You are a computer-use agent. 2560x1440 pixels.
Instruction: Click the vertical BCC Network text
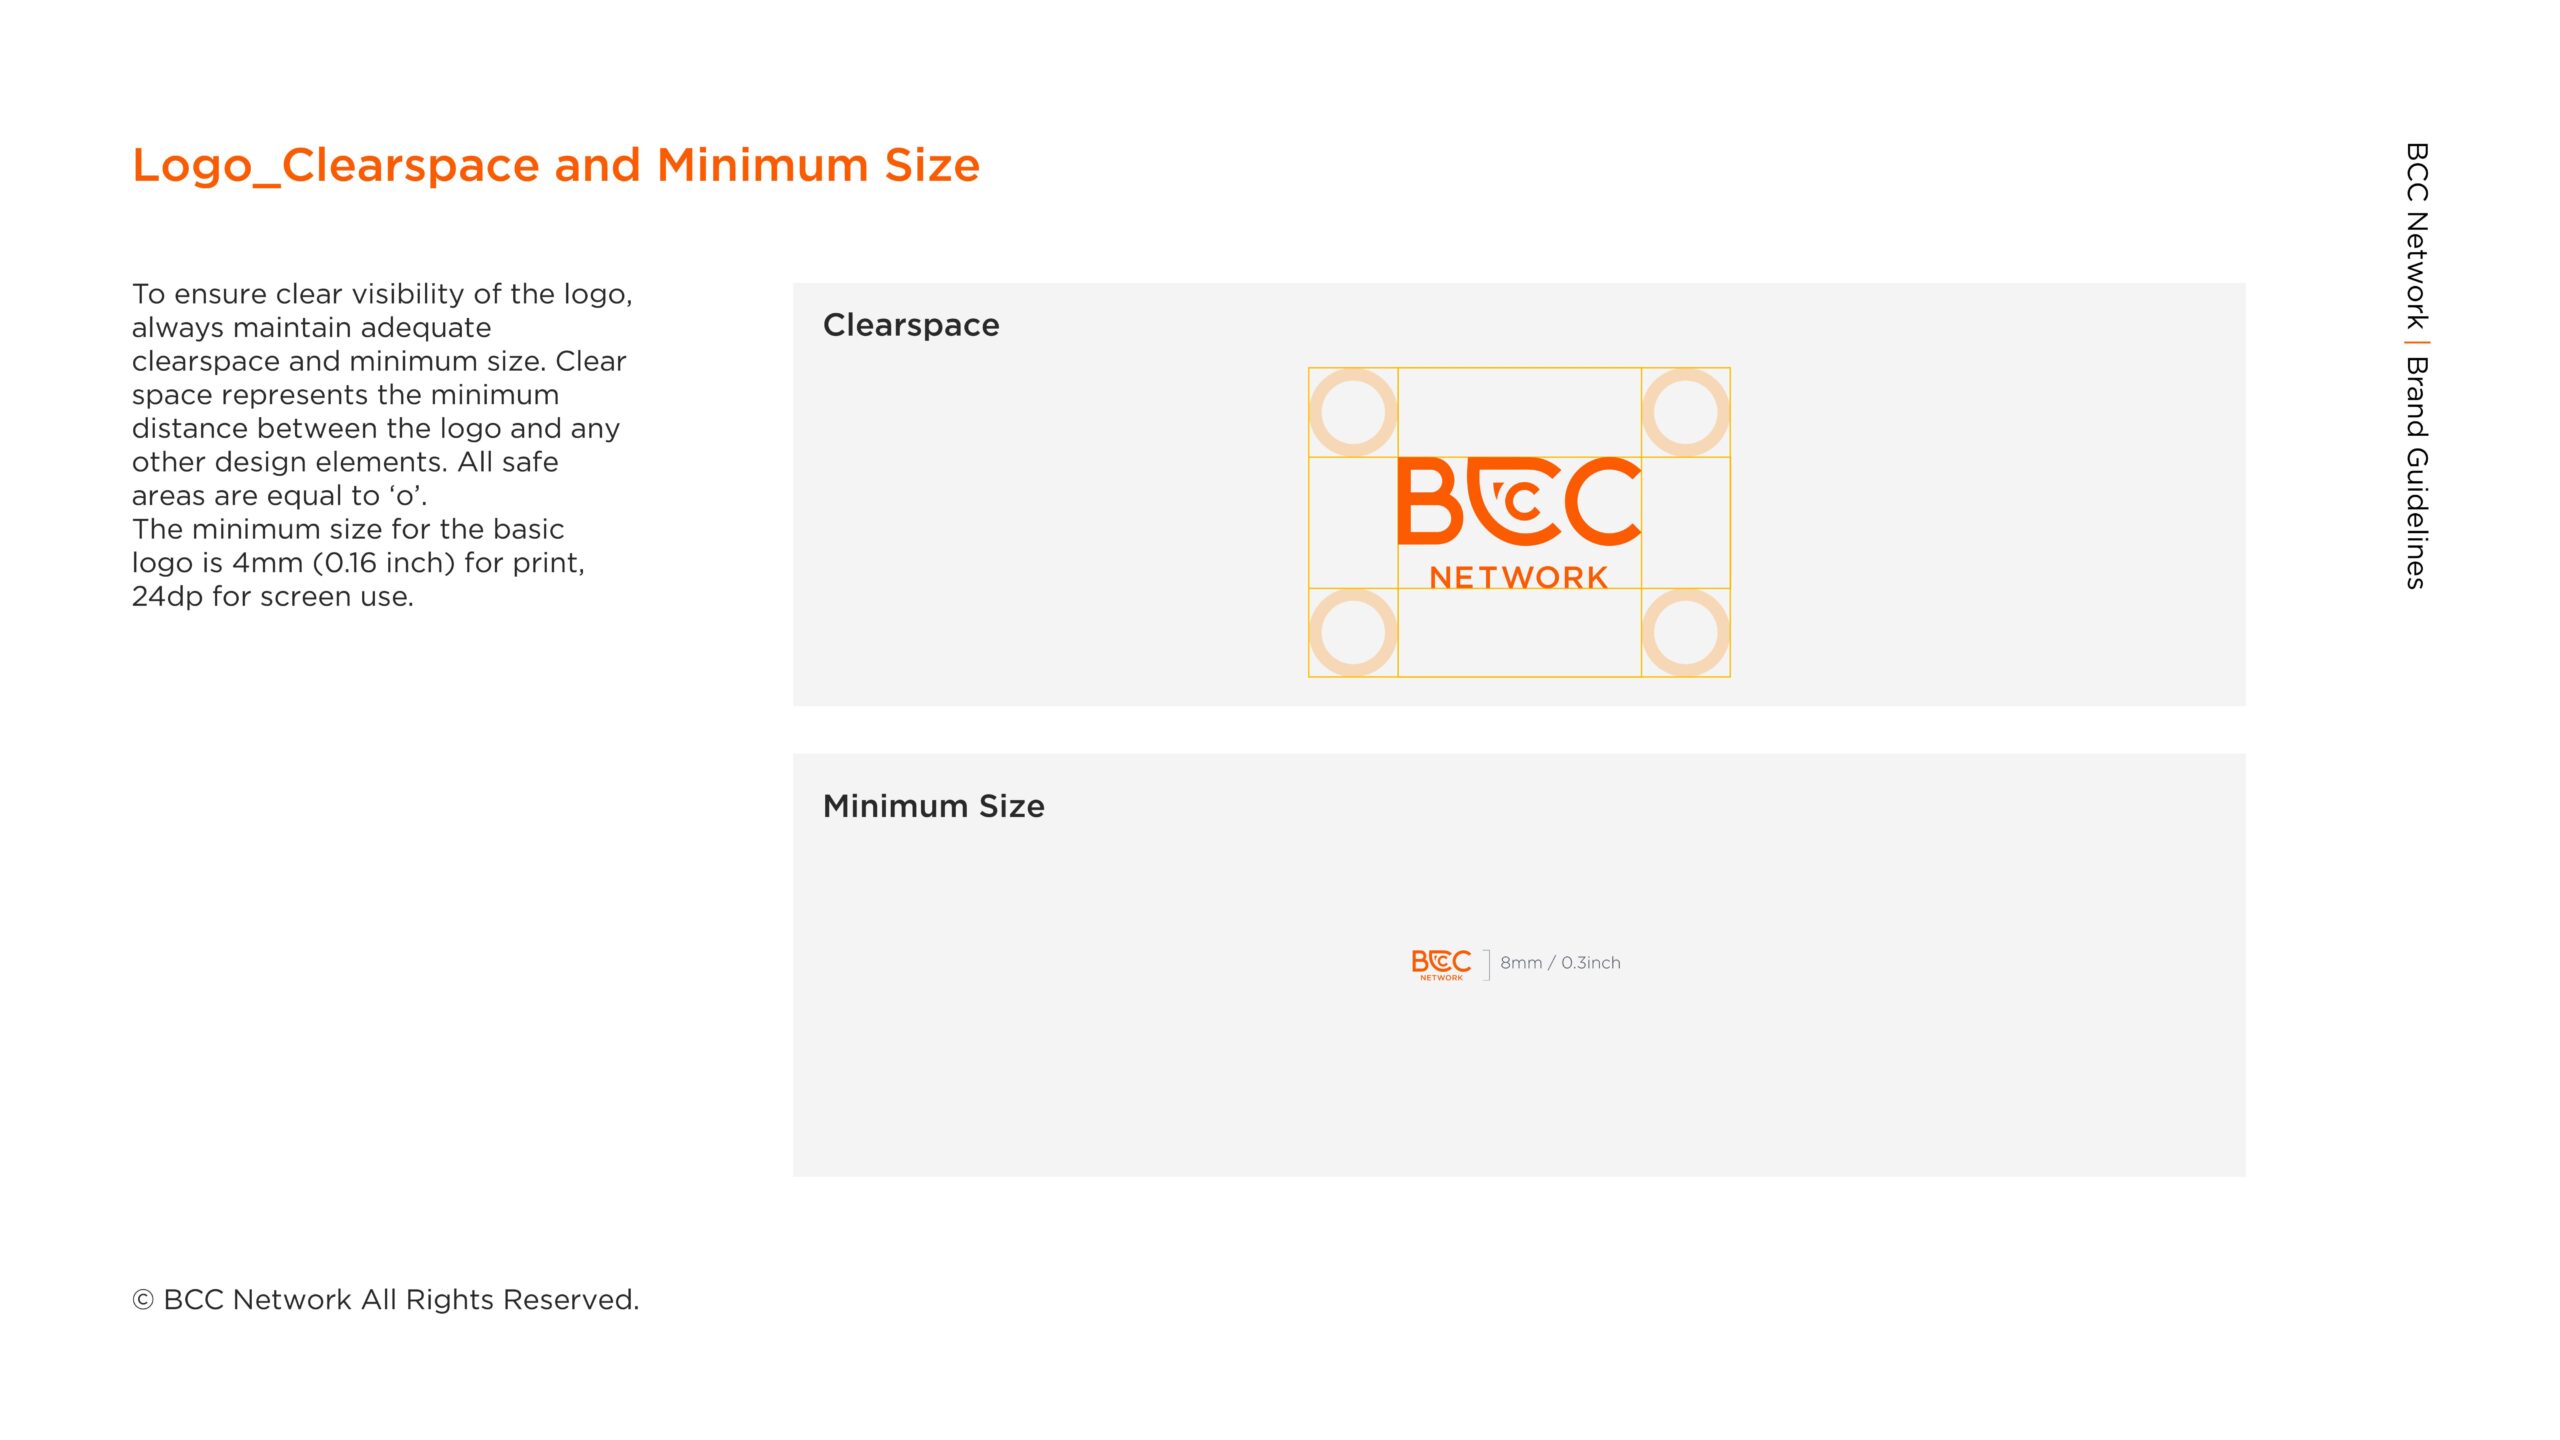point(2416,236)
